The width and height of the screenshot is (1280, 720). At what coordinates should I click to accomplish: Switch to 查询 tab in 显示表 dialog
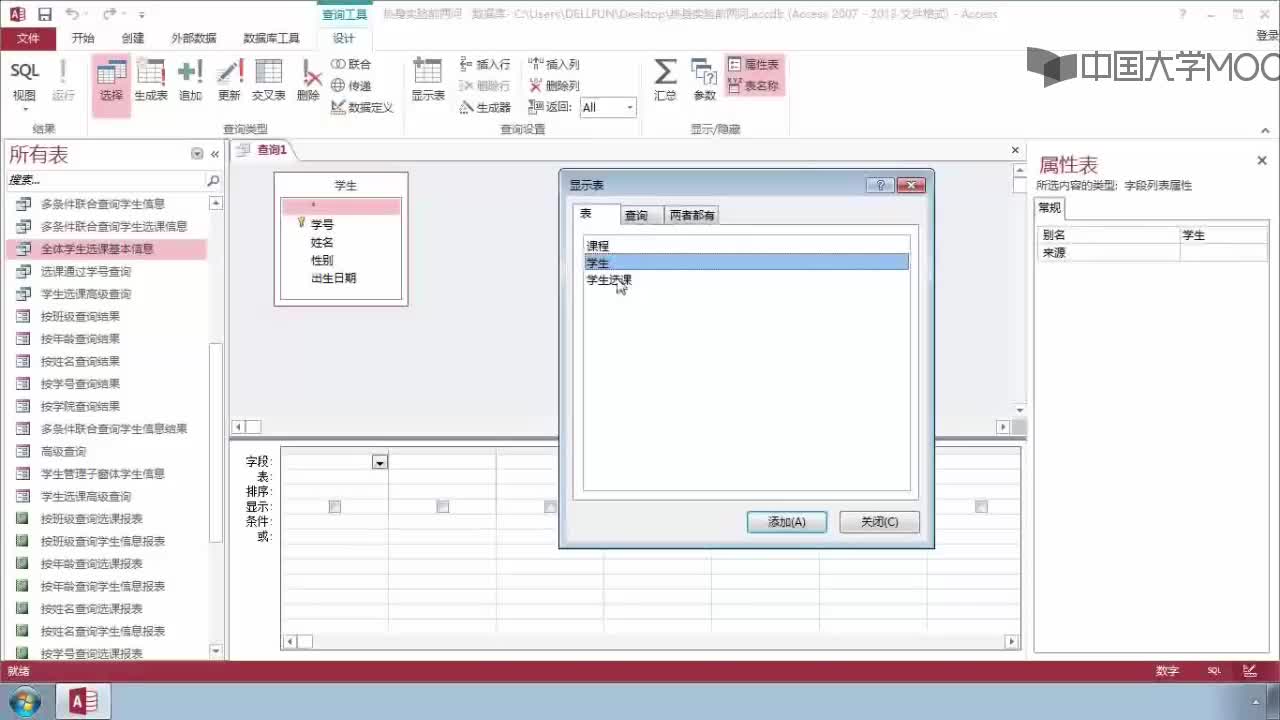(x=636, y=215)
